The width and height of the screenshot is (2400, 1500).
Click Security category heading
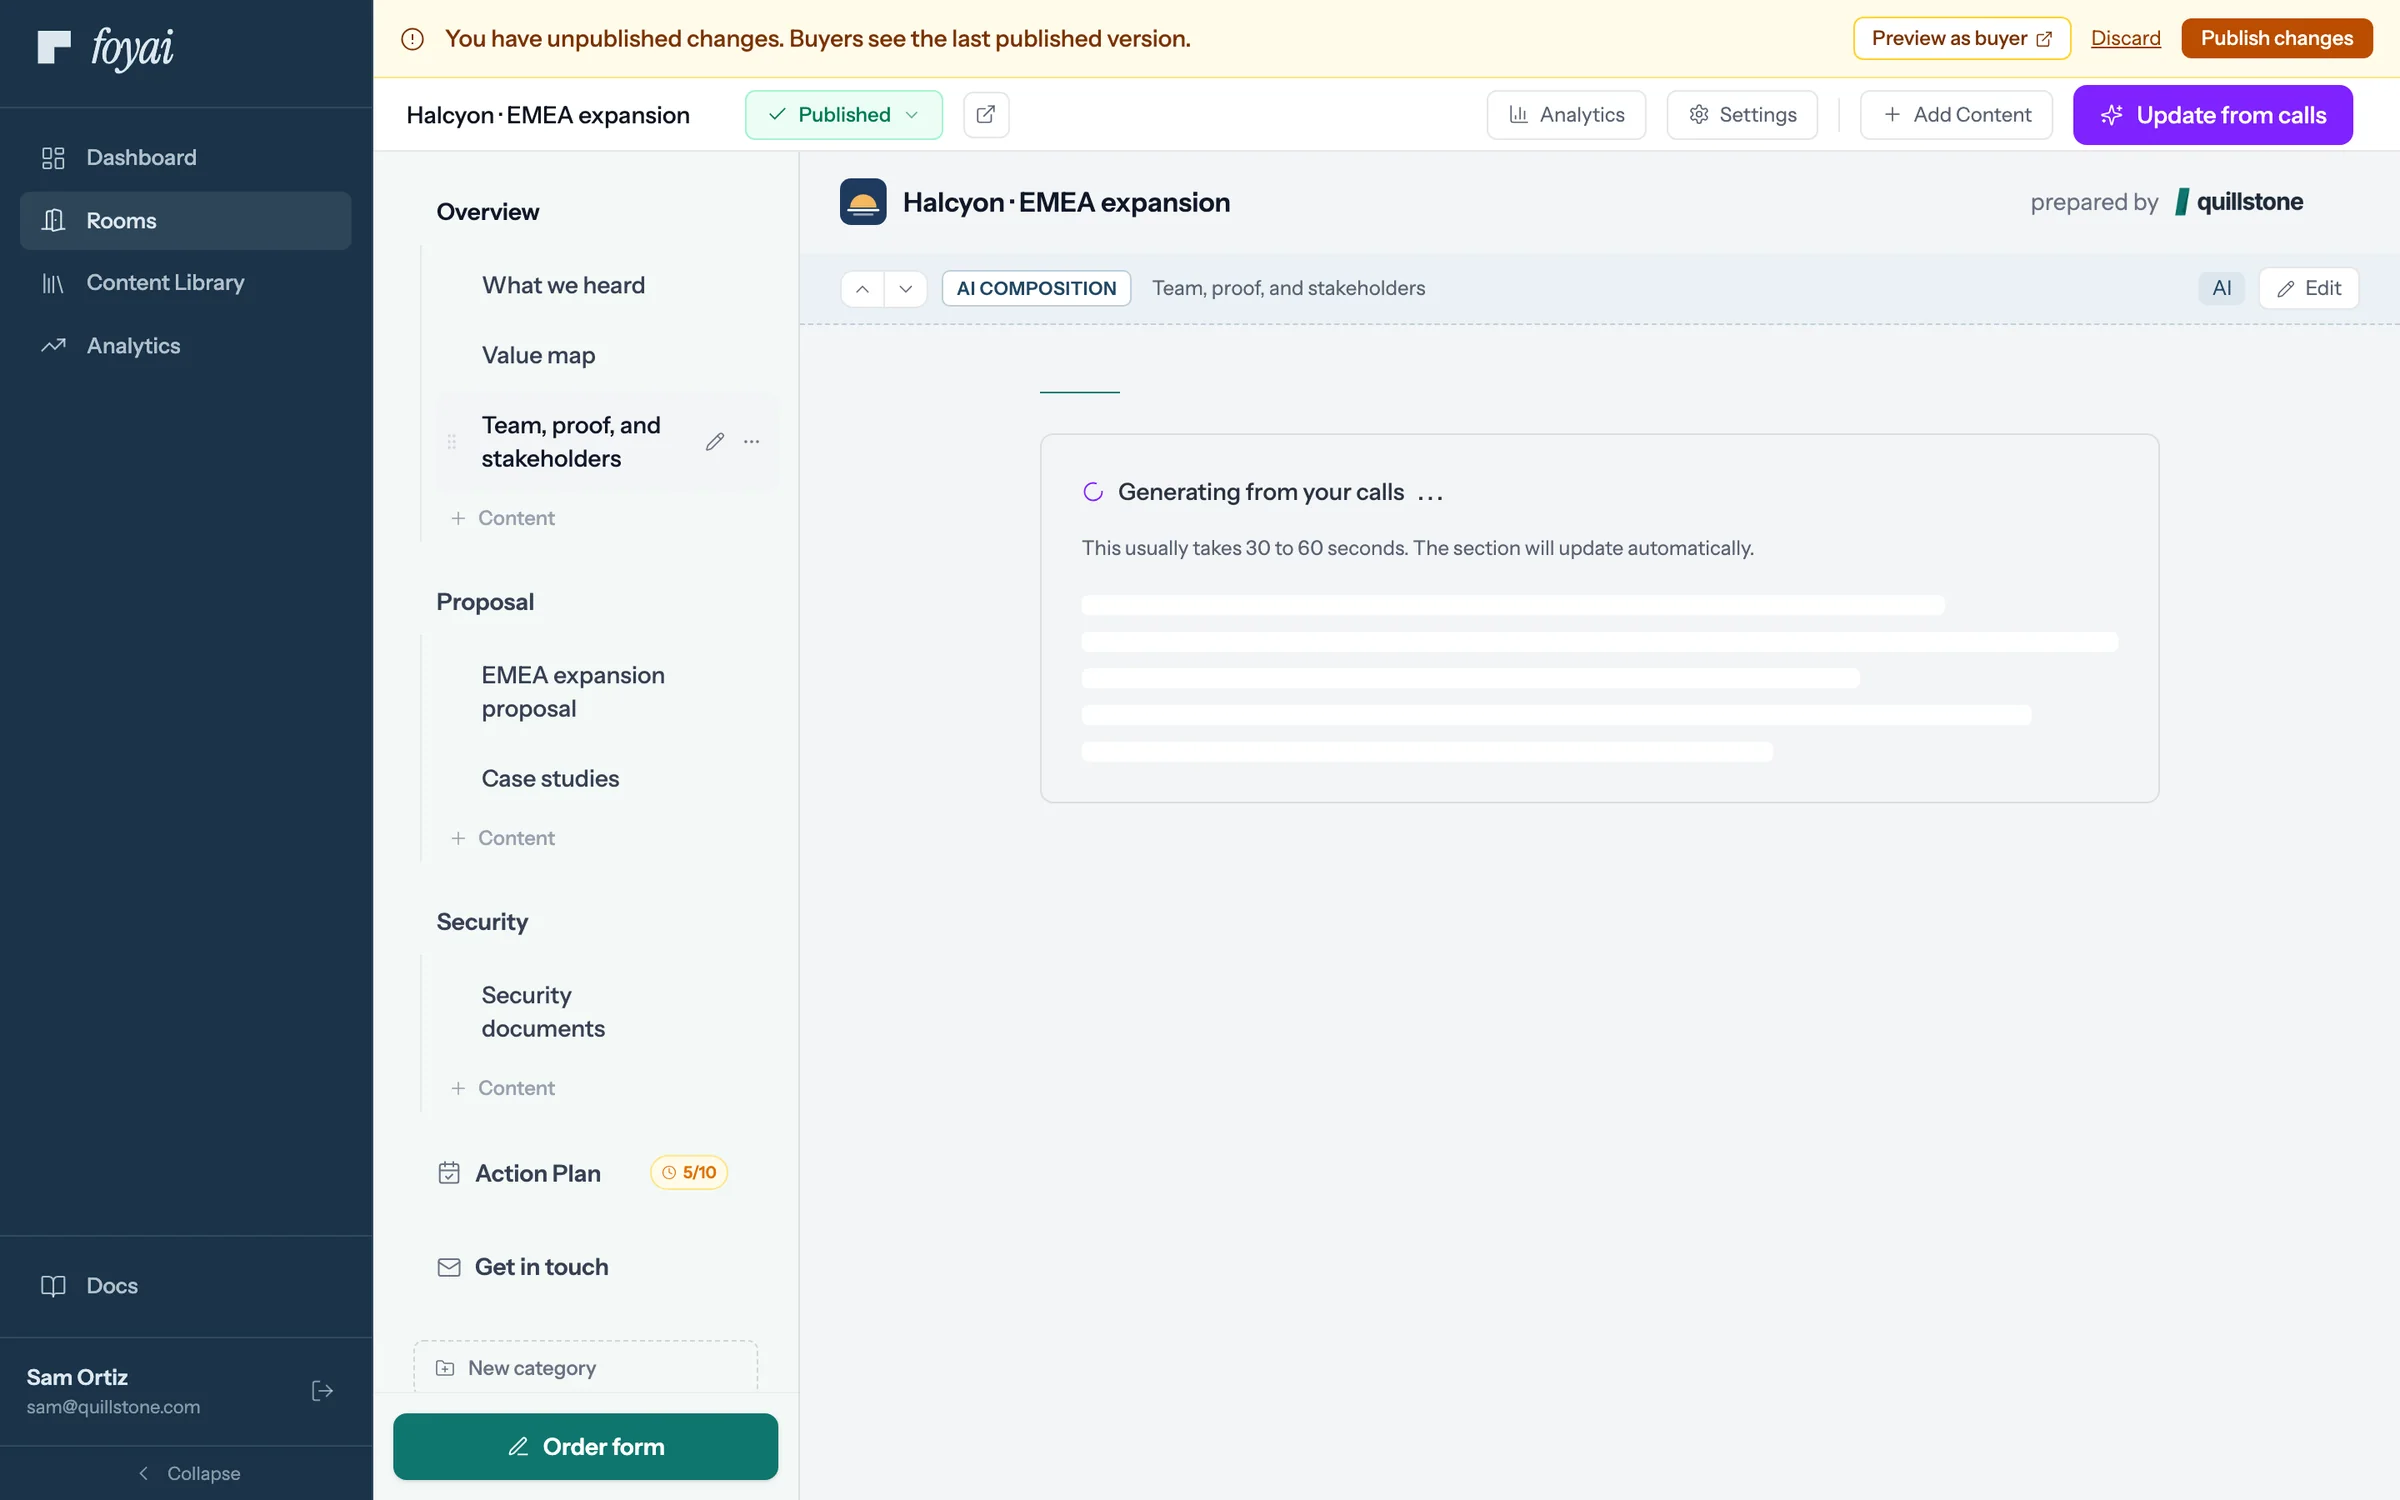click(482, 922)
